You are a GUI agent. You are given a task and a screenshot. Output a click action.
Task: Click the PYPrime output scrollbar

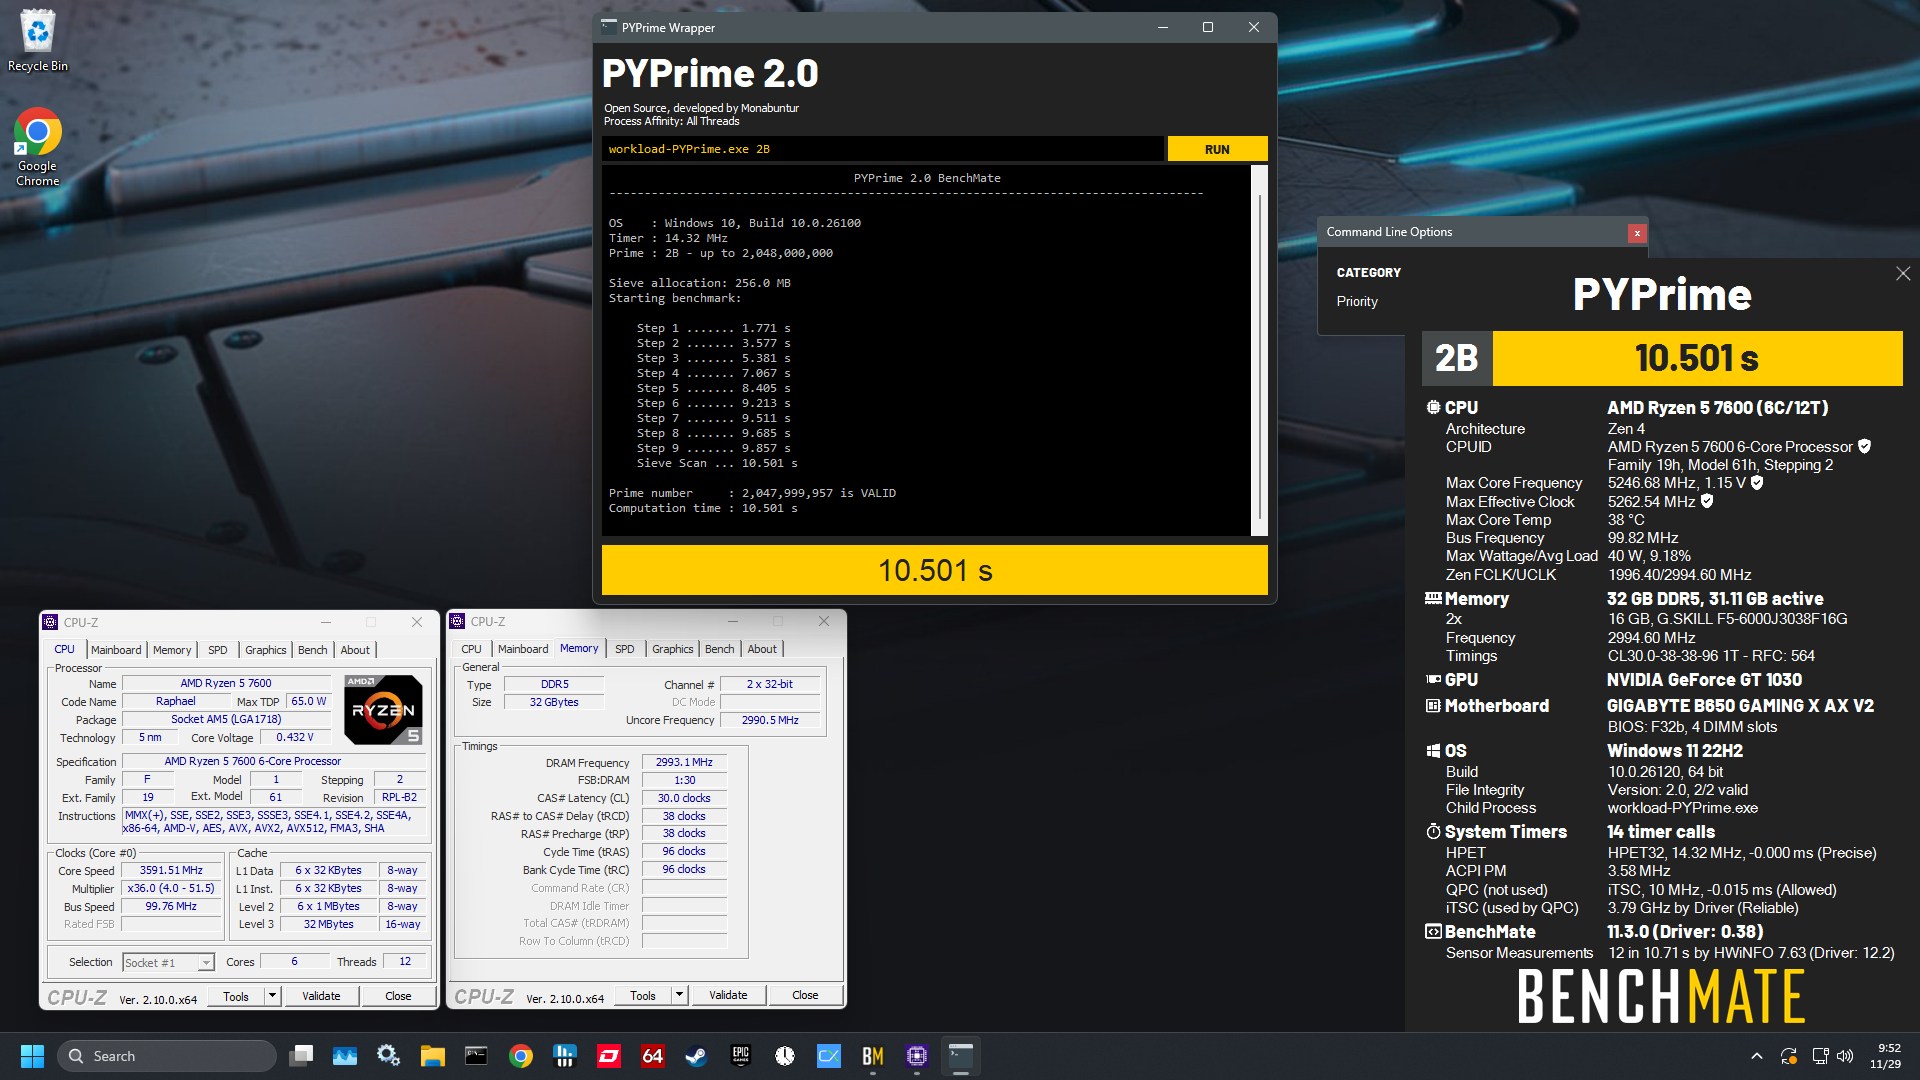pyautogui.click(x=1259, y=350)
